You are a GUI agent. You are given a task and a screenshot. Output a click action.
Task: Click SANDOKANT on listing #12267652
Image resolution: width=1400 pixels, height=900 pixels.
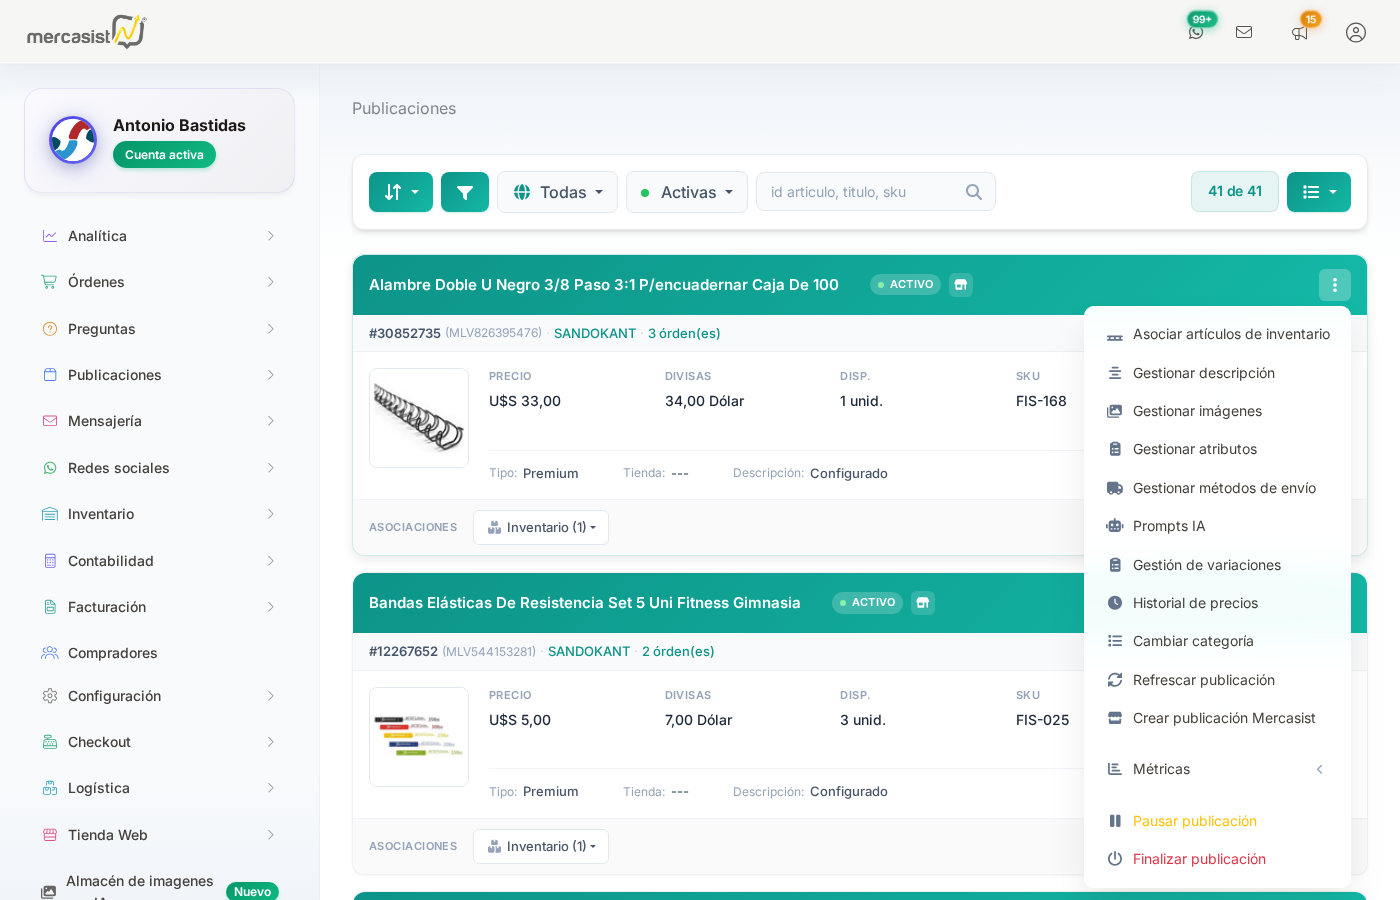[589, 651]
